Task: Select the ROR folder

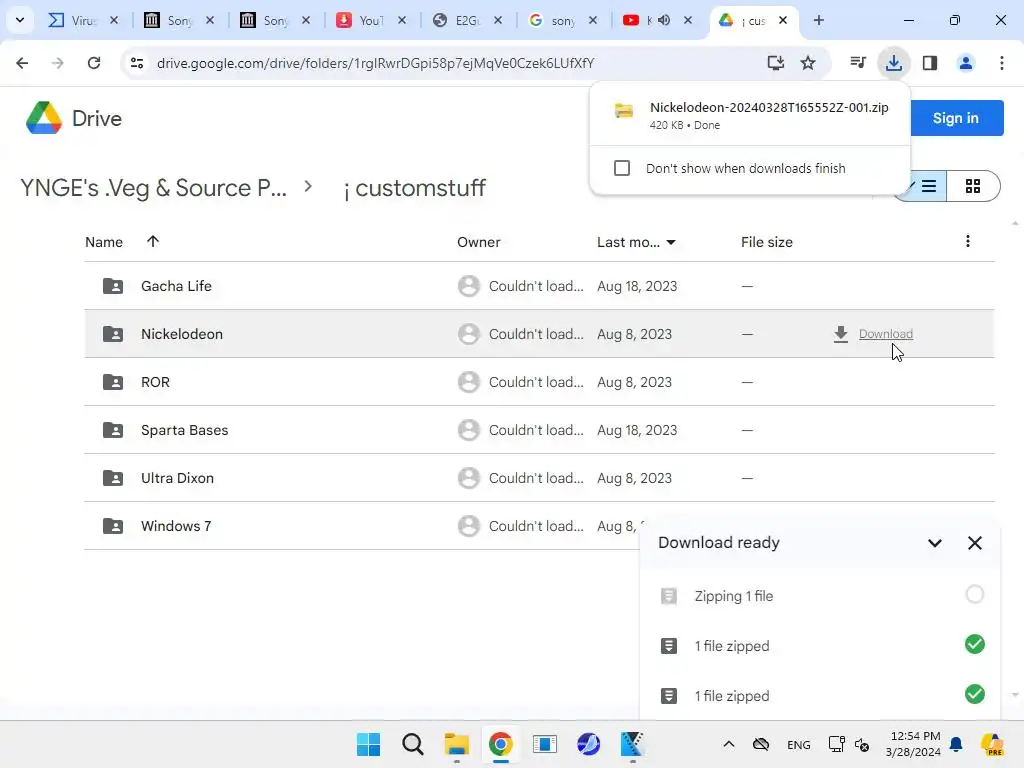Action: point(155,382)
